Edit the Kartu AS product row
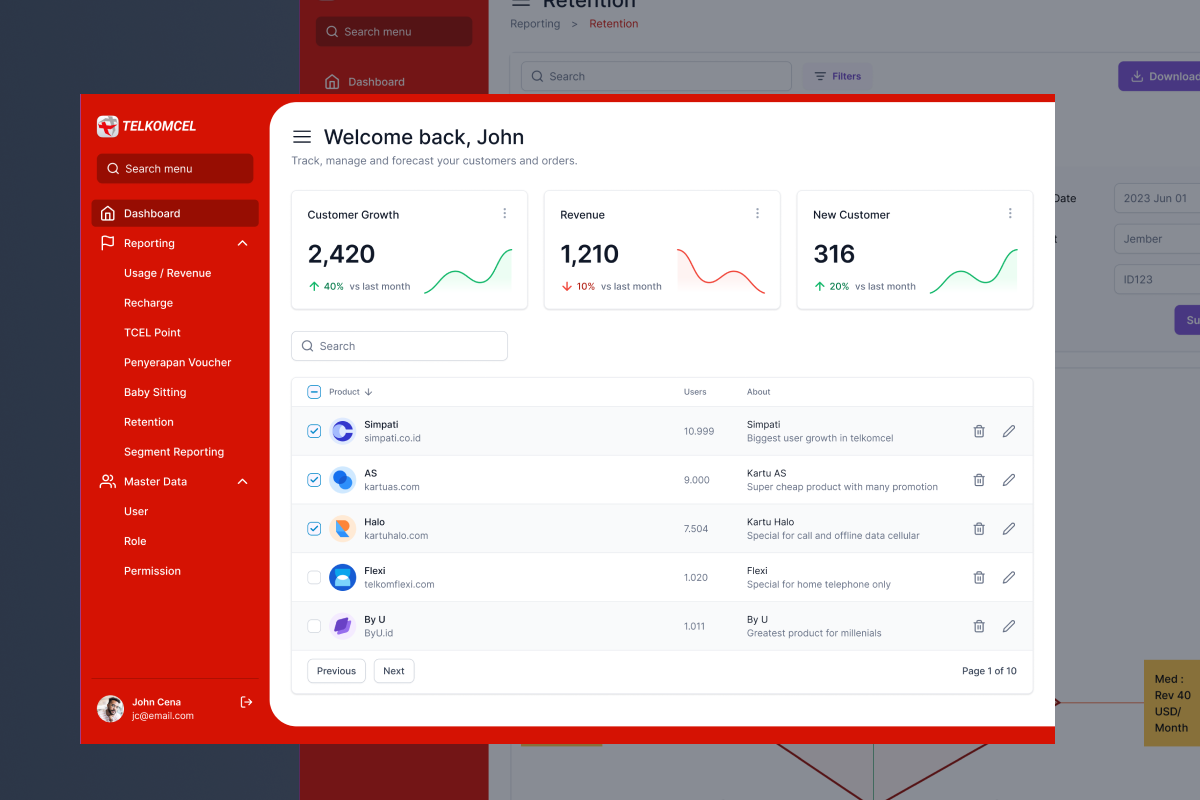 pyautogui.click(x=1009, y=480)
